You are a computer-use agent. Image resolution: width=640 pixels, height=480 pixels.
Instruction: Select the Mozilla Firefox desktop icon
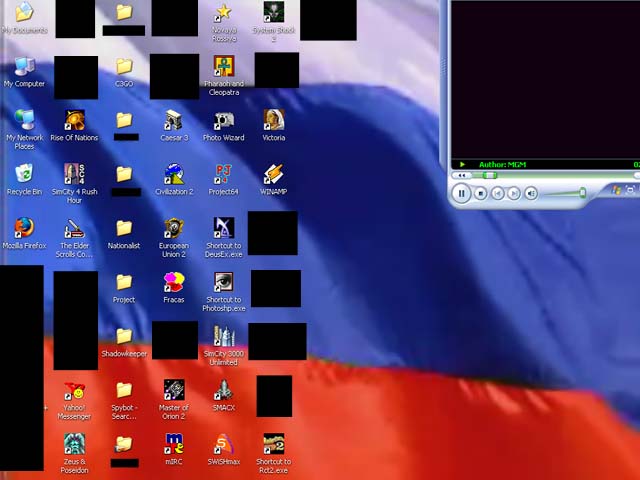pyautogui.click(x=24, y=229)
